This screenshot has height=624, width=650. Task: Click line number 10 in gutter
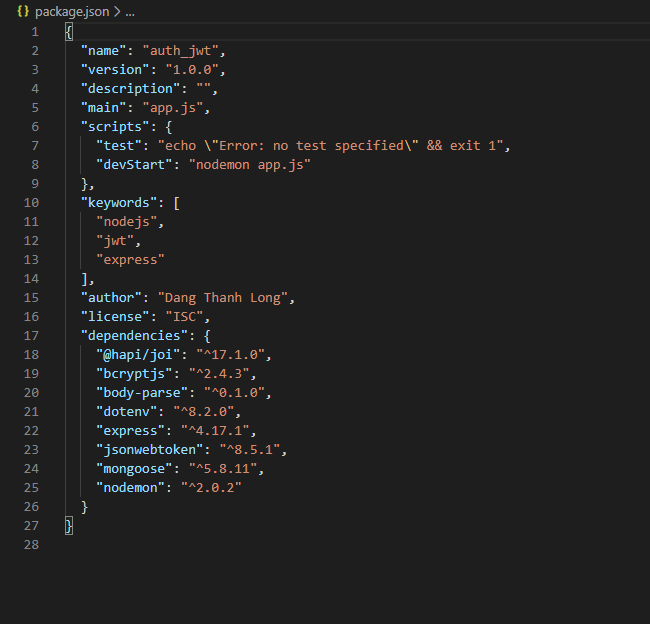coord(32,203)
